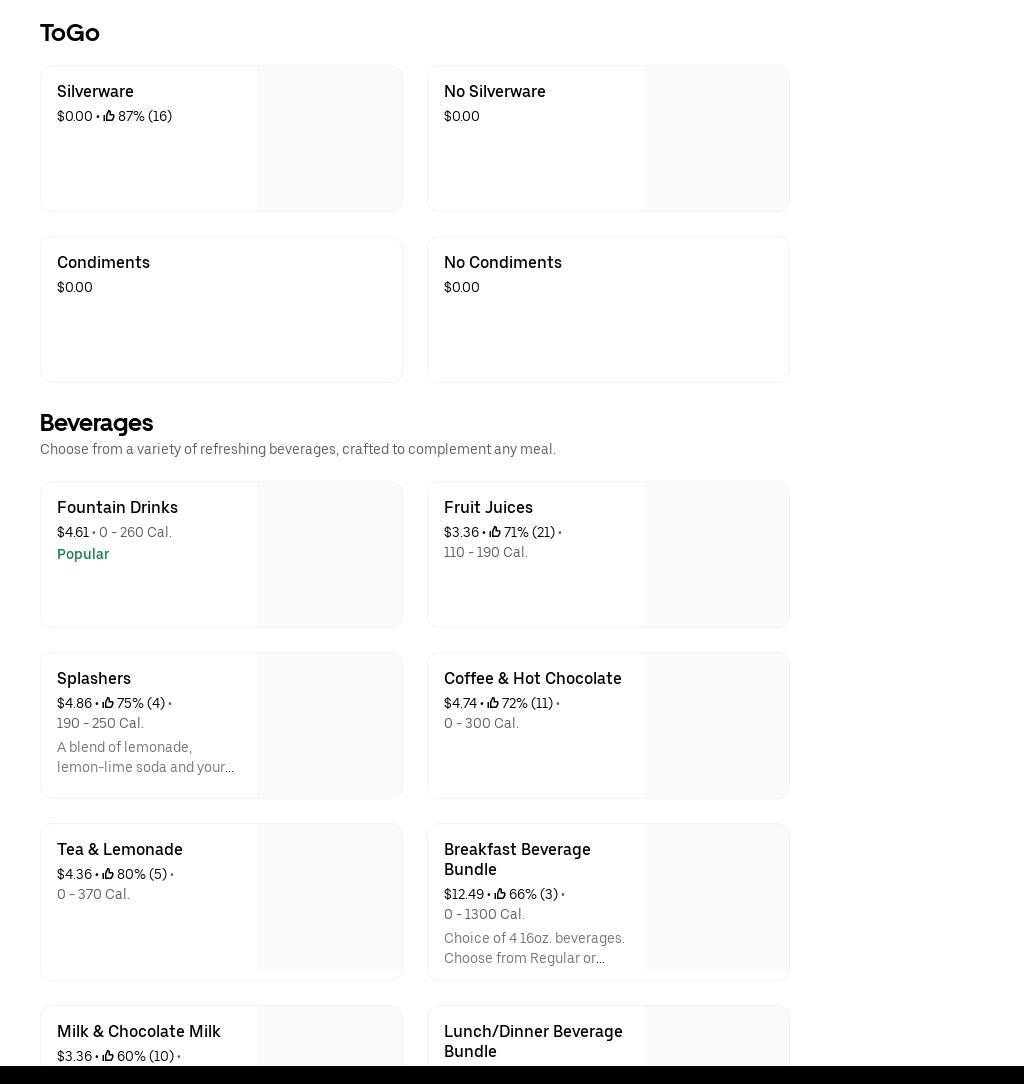Click the thumbs-up icon on Silverware
The width and height of the screenshot is (1024, 1084).
tap(109, 117)
